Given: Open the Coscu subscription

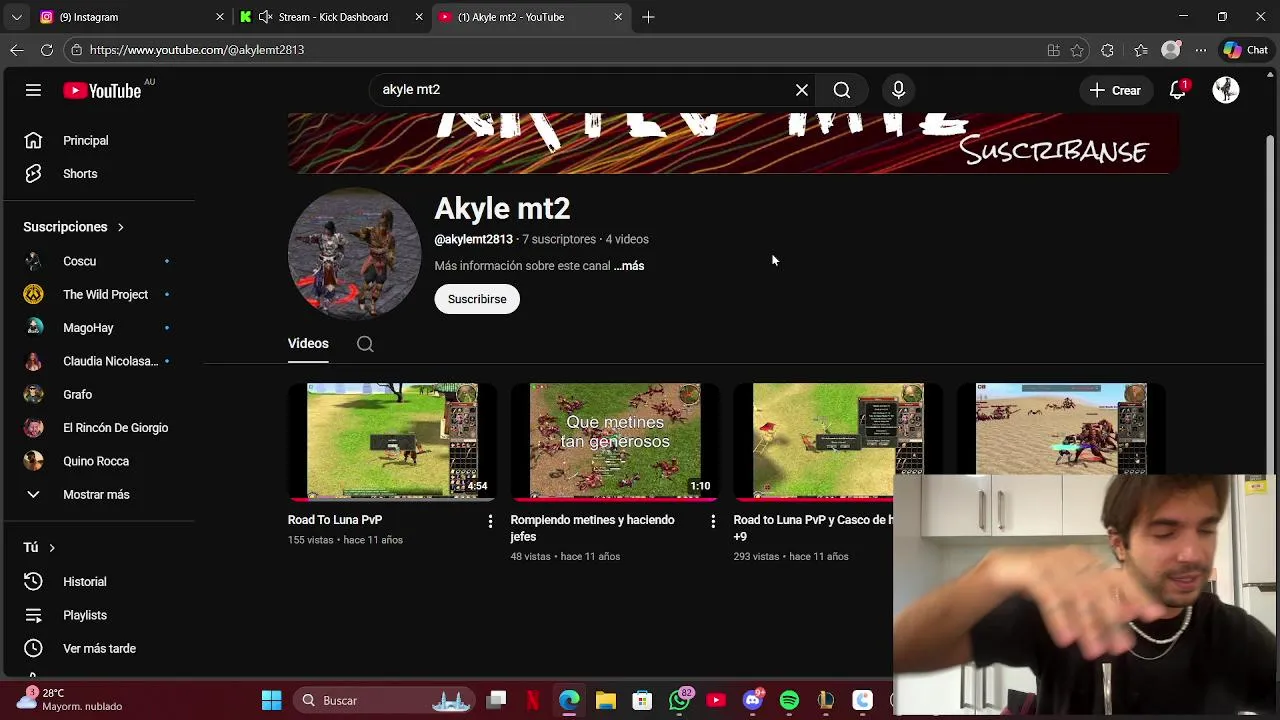Looking at the screenshot, I should pyautogui.click(x=98, y=261).
